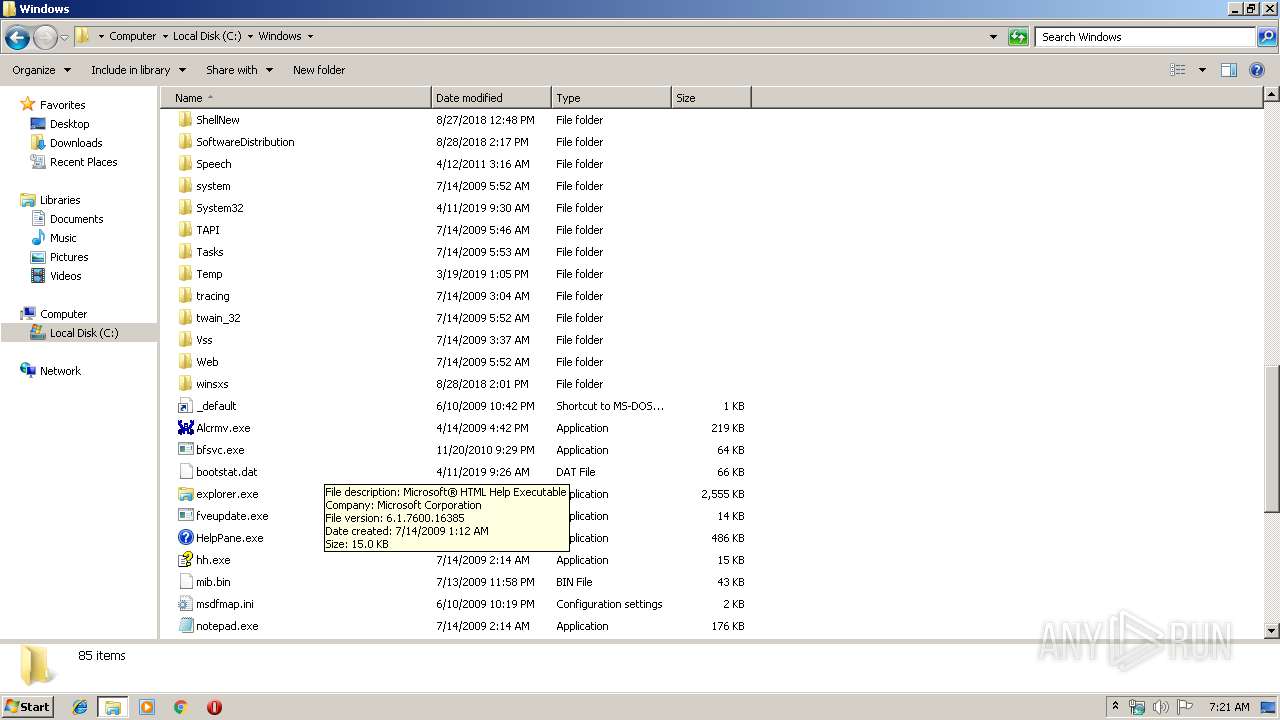Expand address bar history dropdown
Viewport: 1280px width, 720px height.
click(x=993, y=37)
